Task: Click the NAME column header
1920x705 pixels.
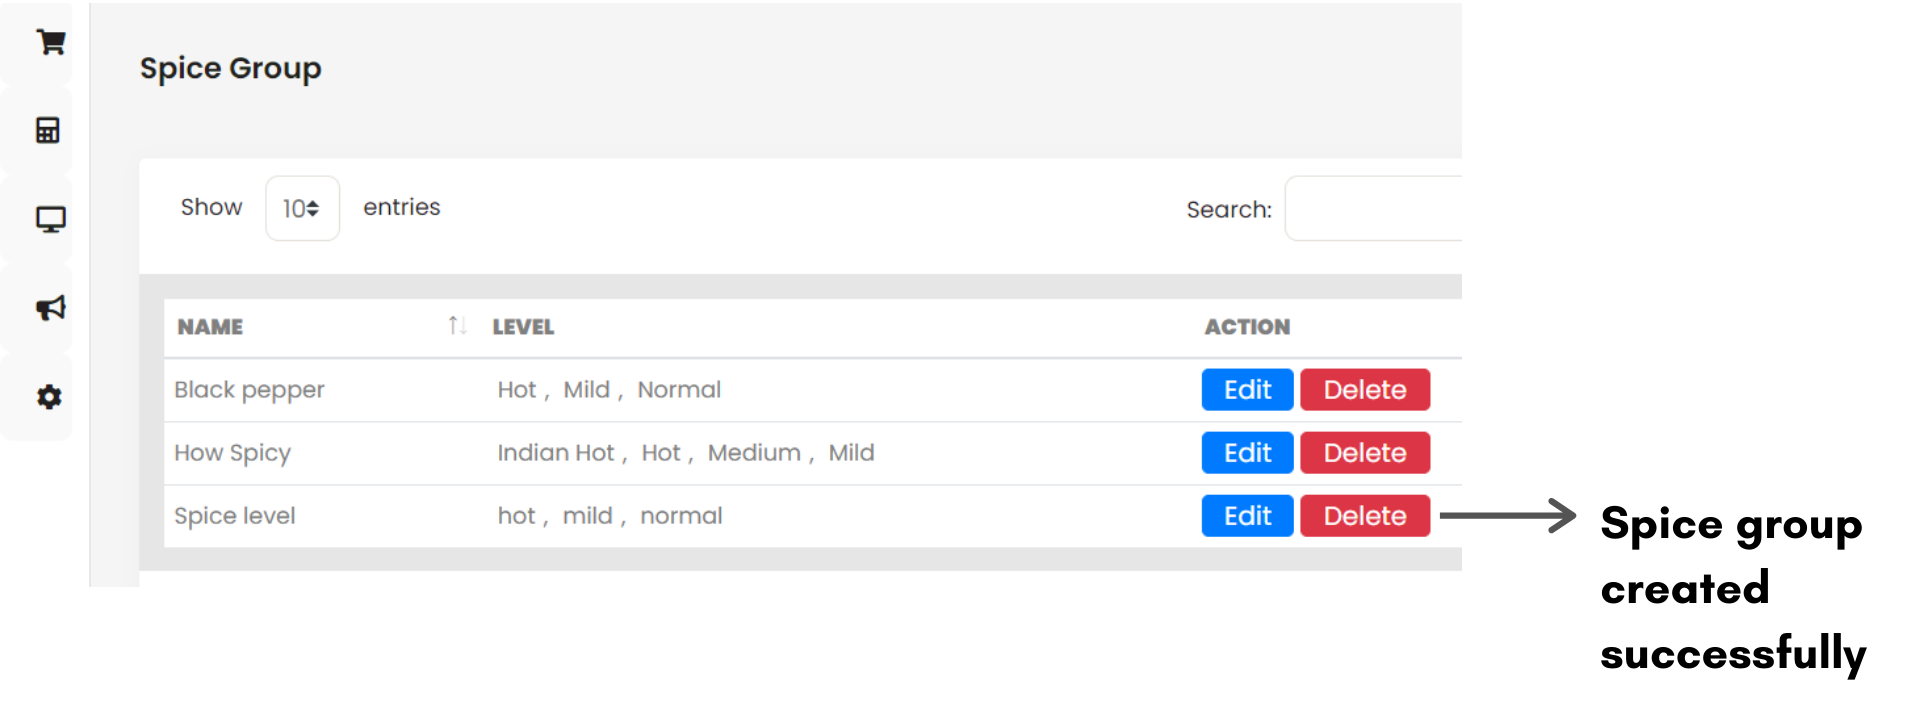Action: click(x=210, y=327)
